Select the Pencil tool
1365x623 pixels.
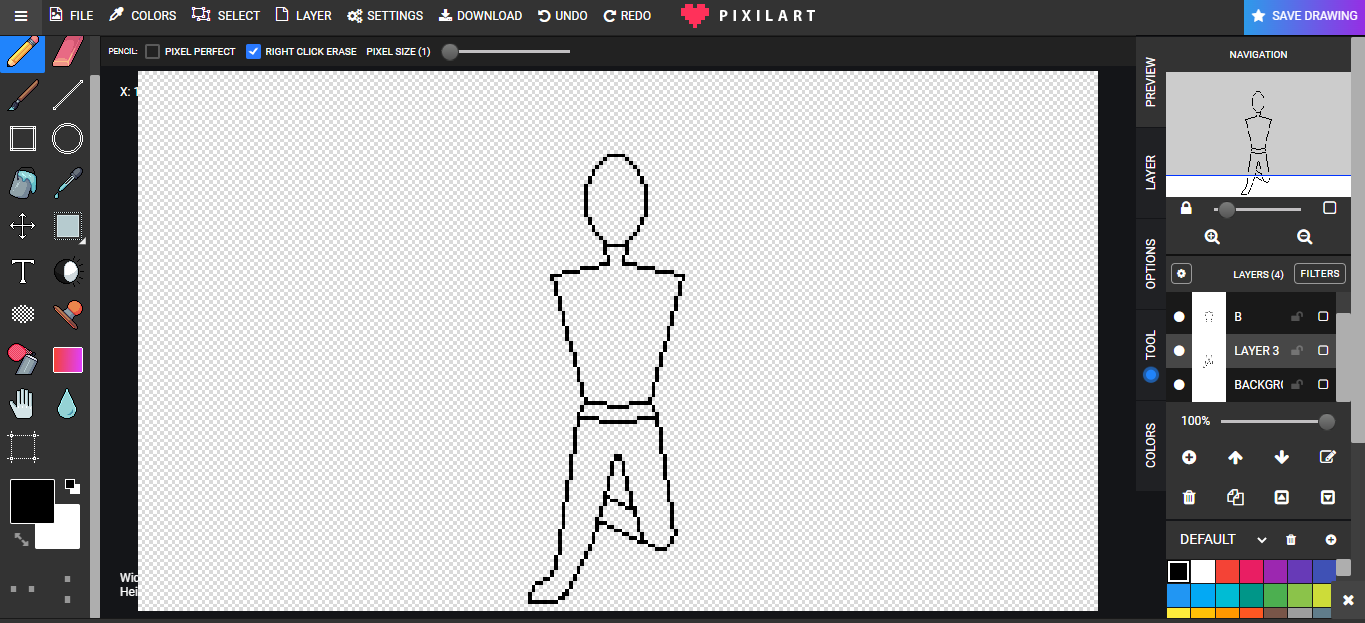click(x=23, y=52)
